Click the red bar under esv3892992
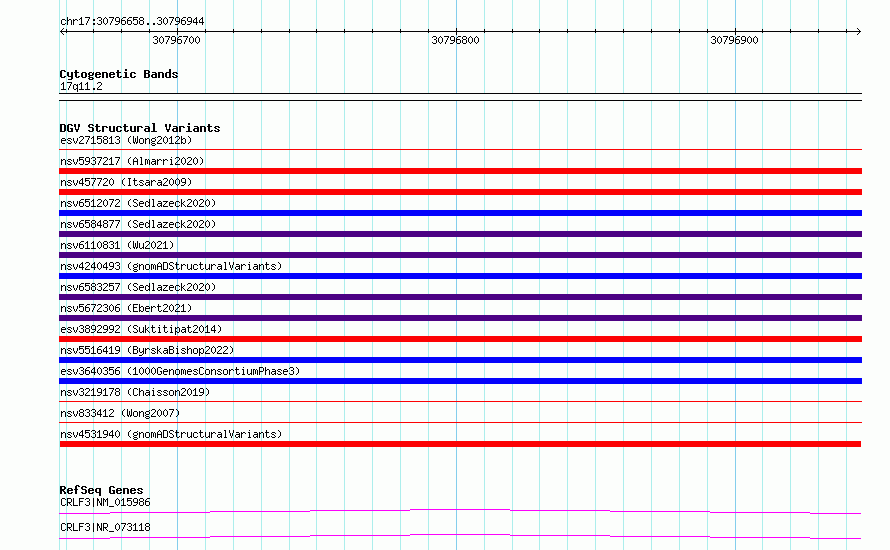The width and height of the screenshot is (890, 550). pyautogui.click(x=460, y=339)
